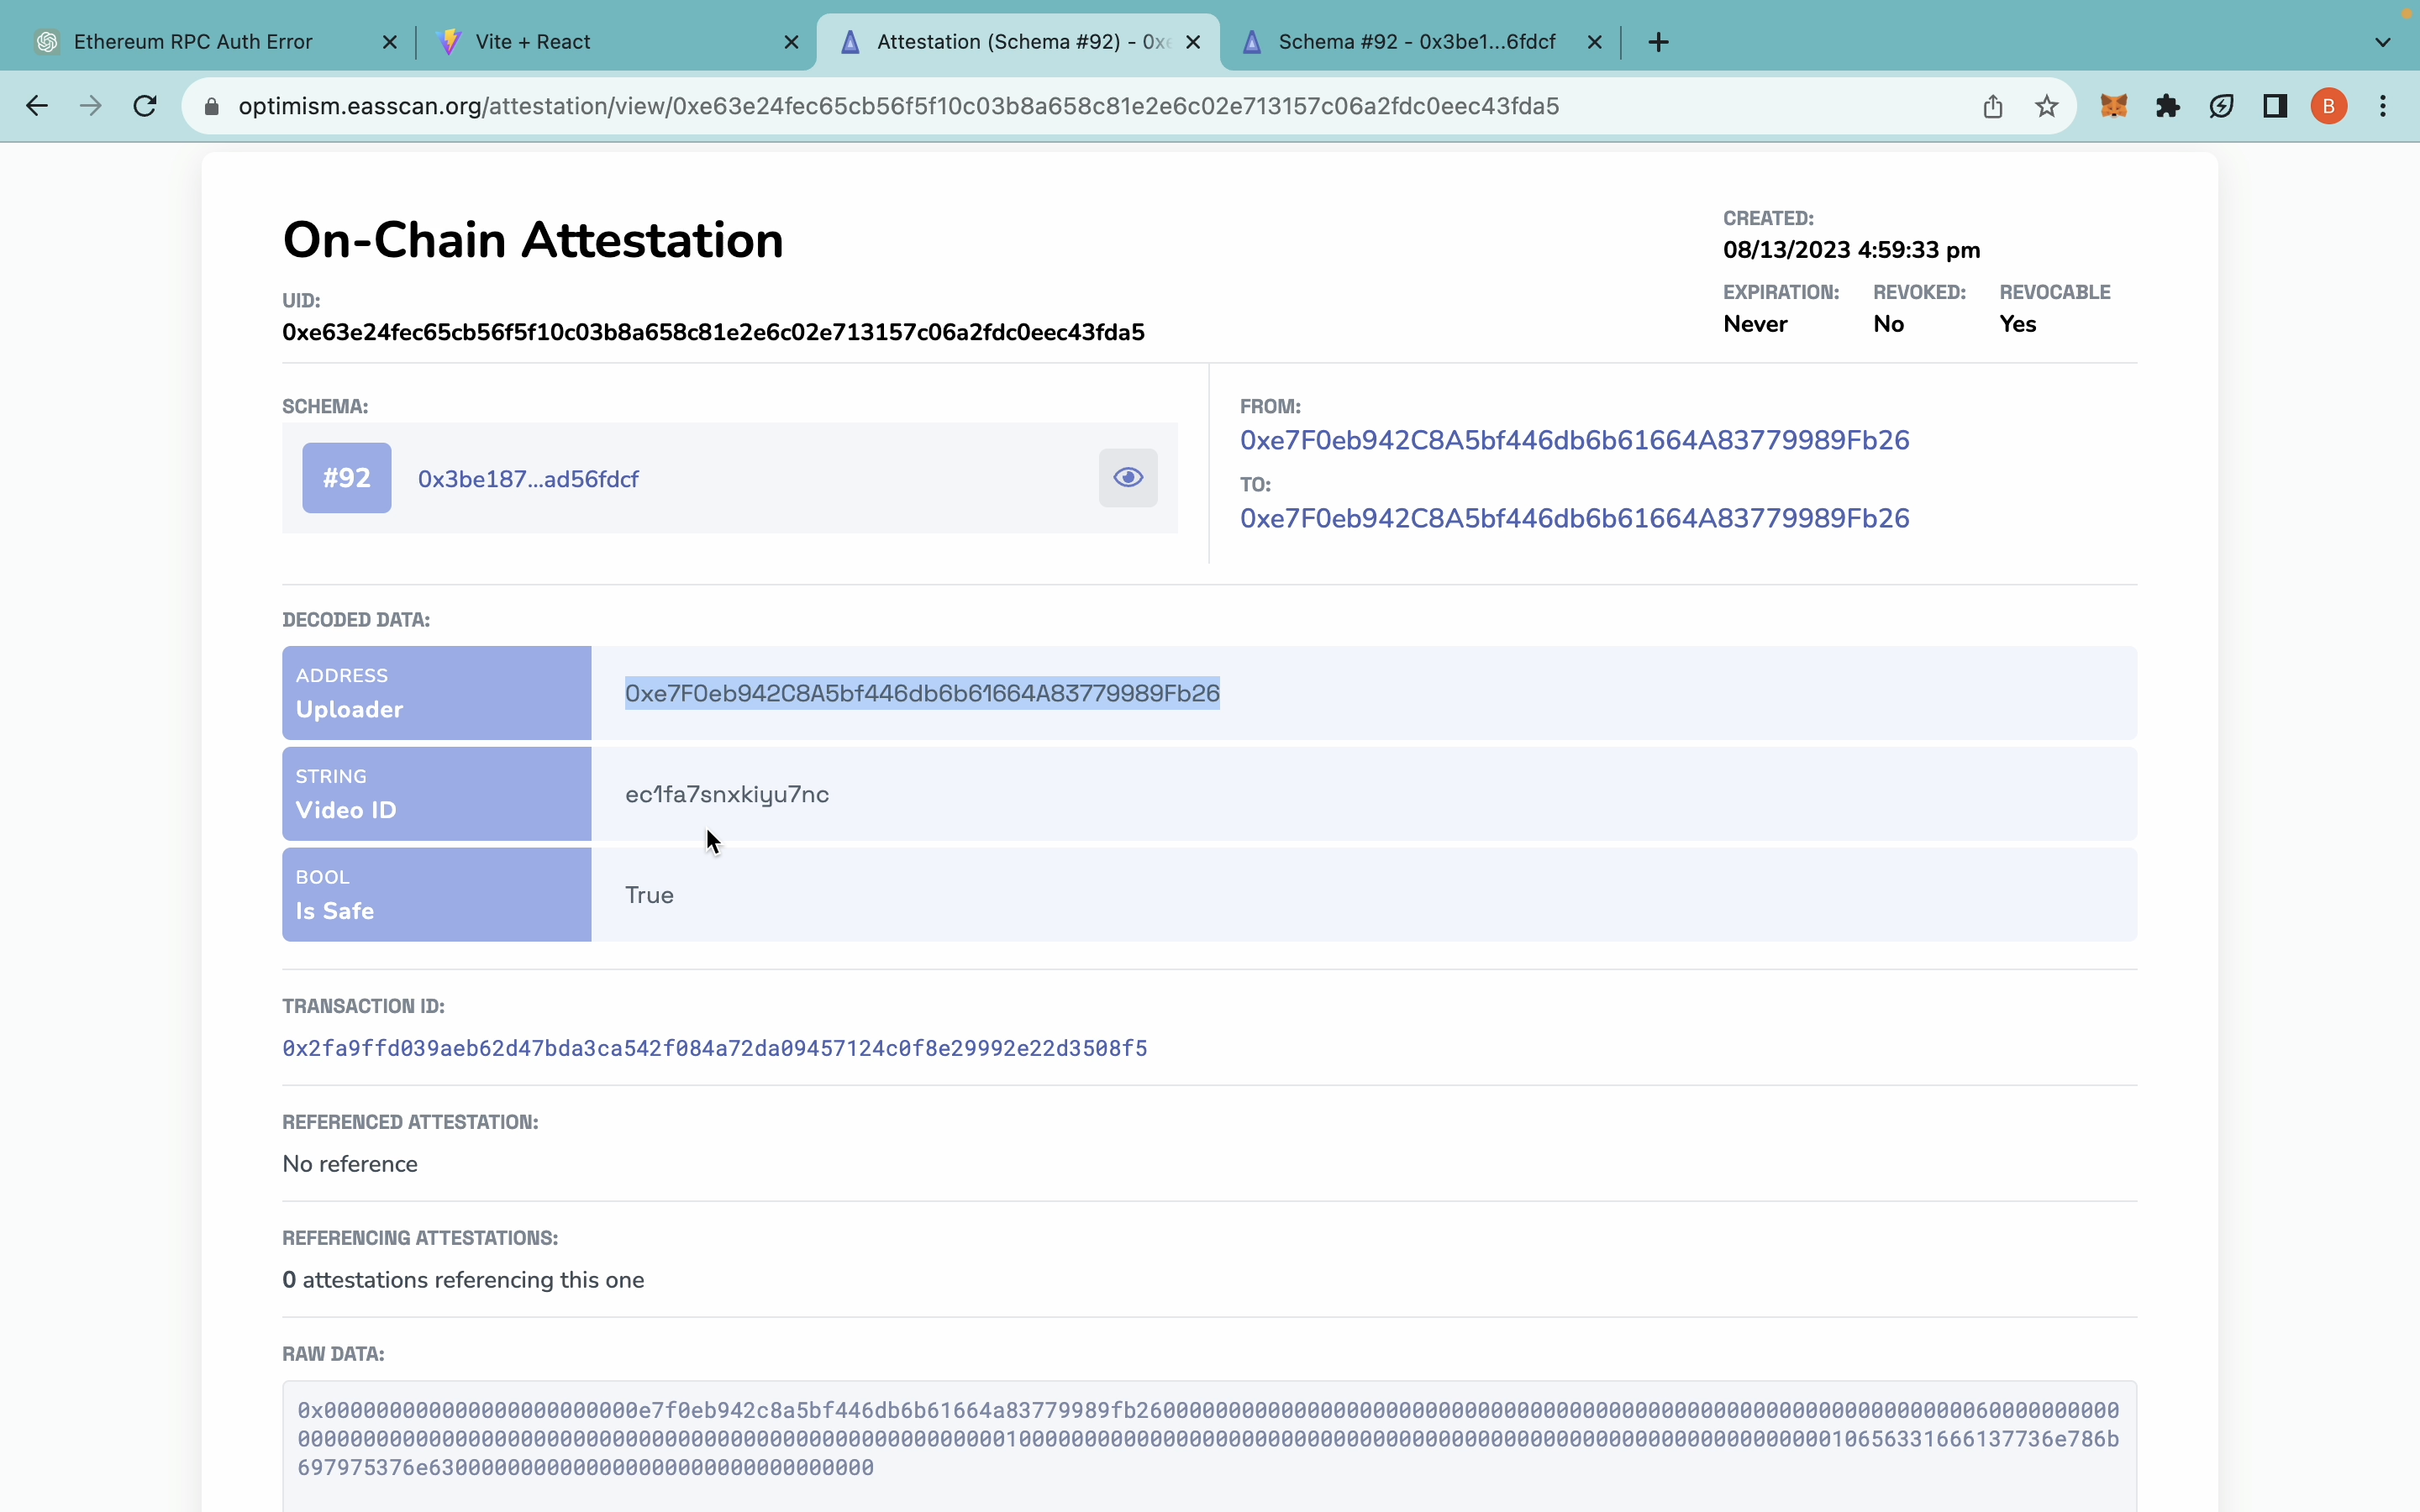Open the FROM address link
2420x1512 pixels.
[1574, 440]
